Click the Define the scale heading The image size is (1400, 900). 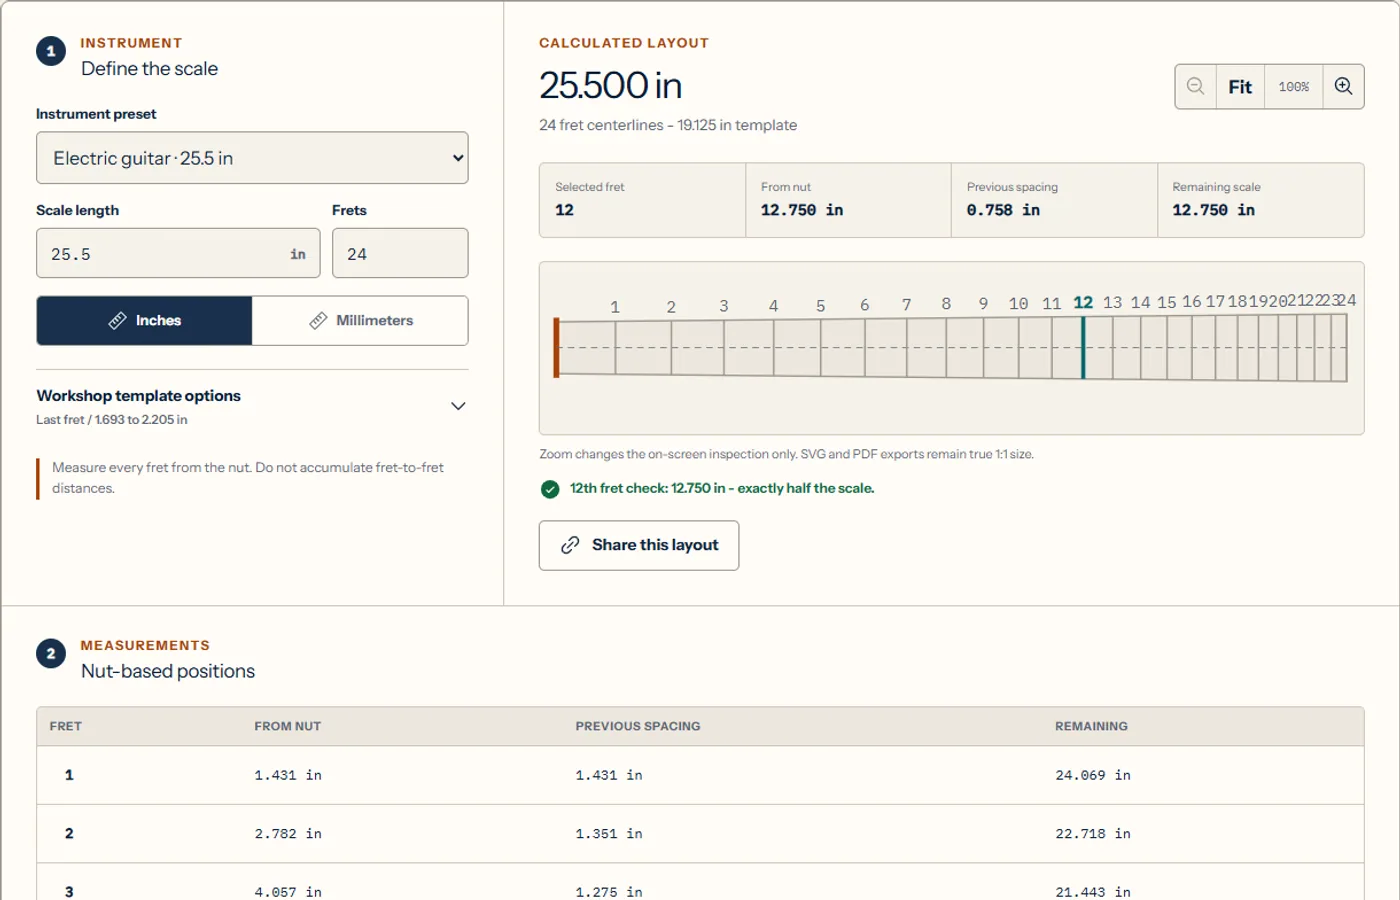[x=150, y=69]
